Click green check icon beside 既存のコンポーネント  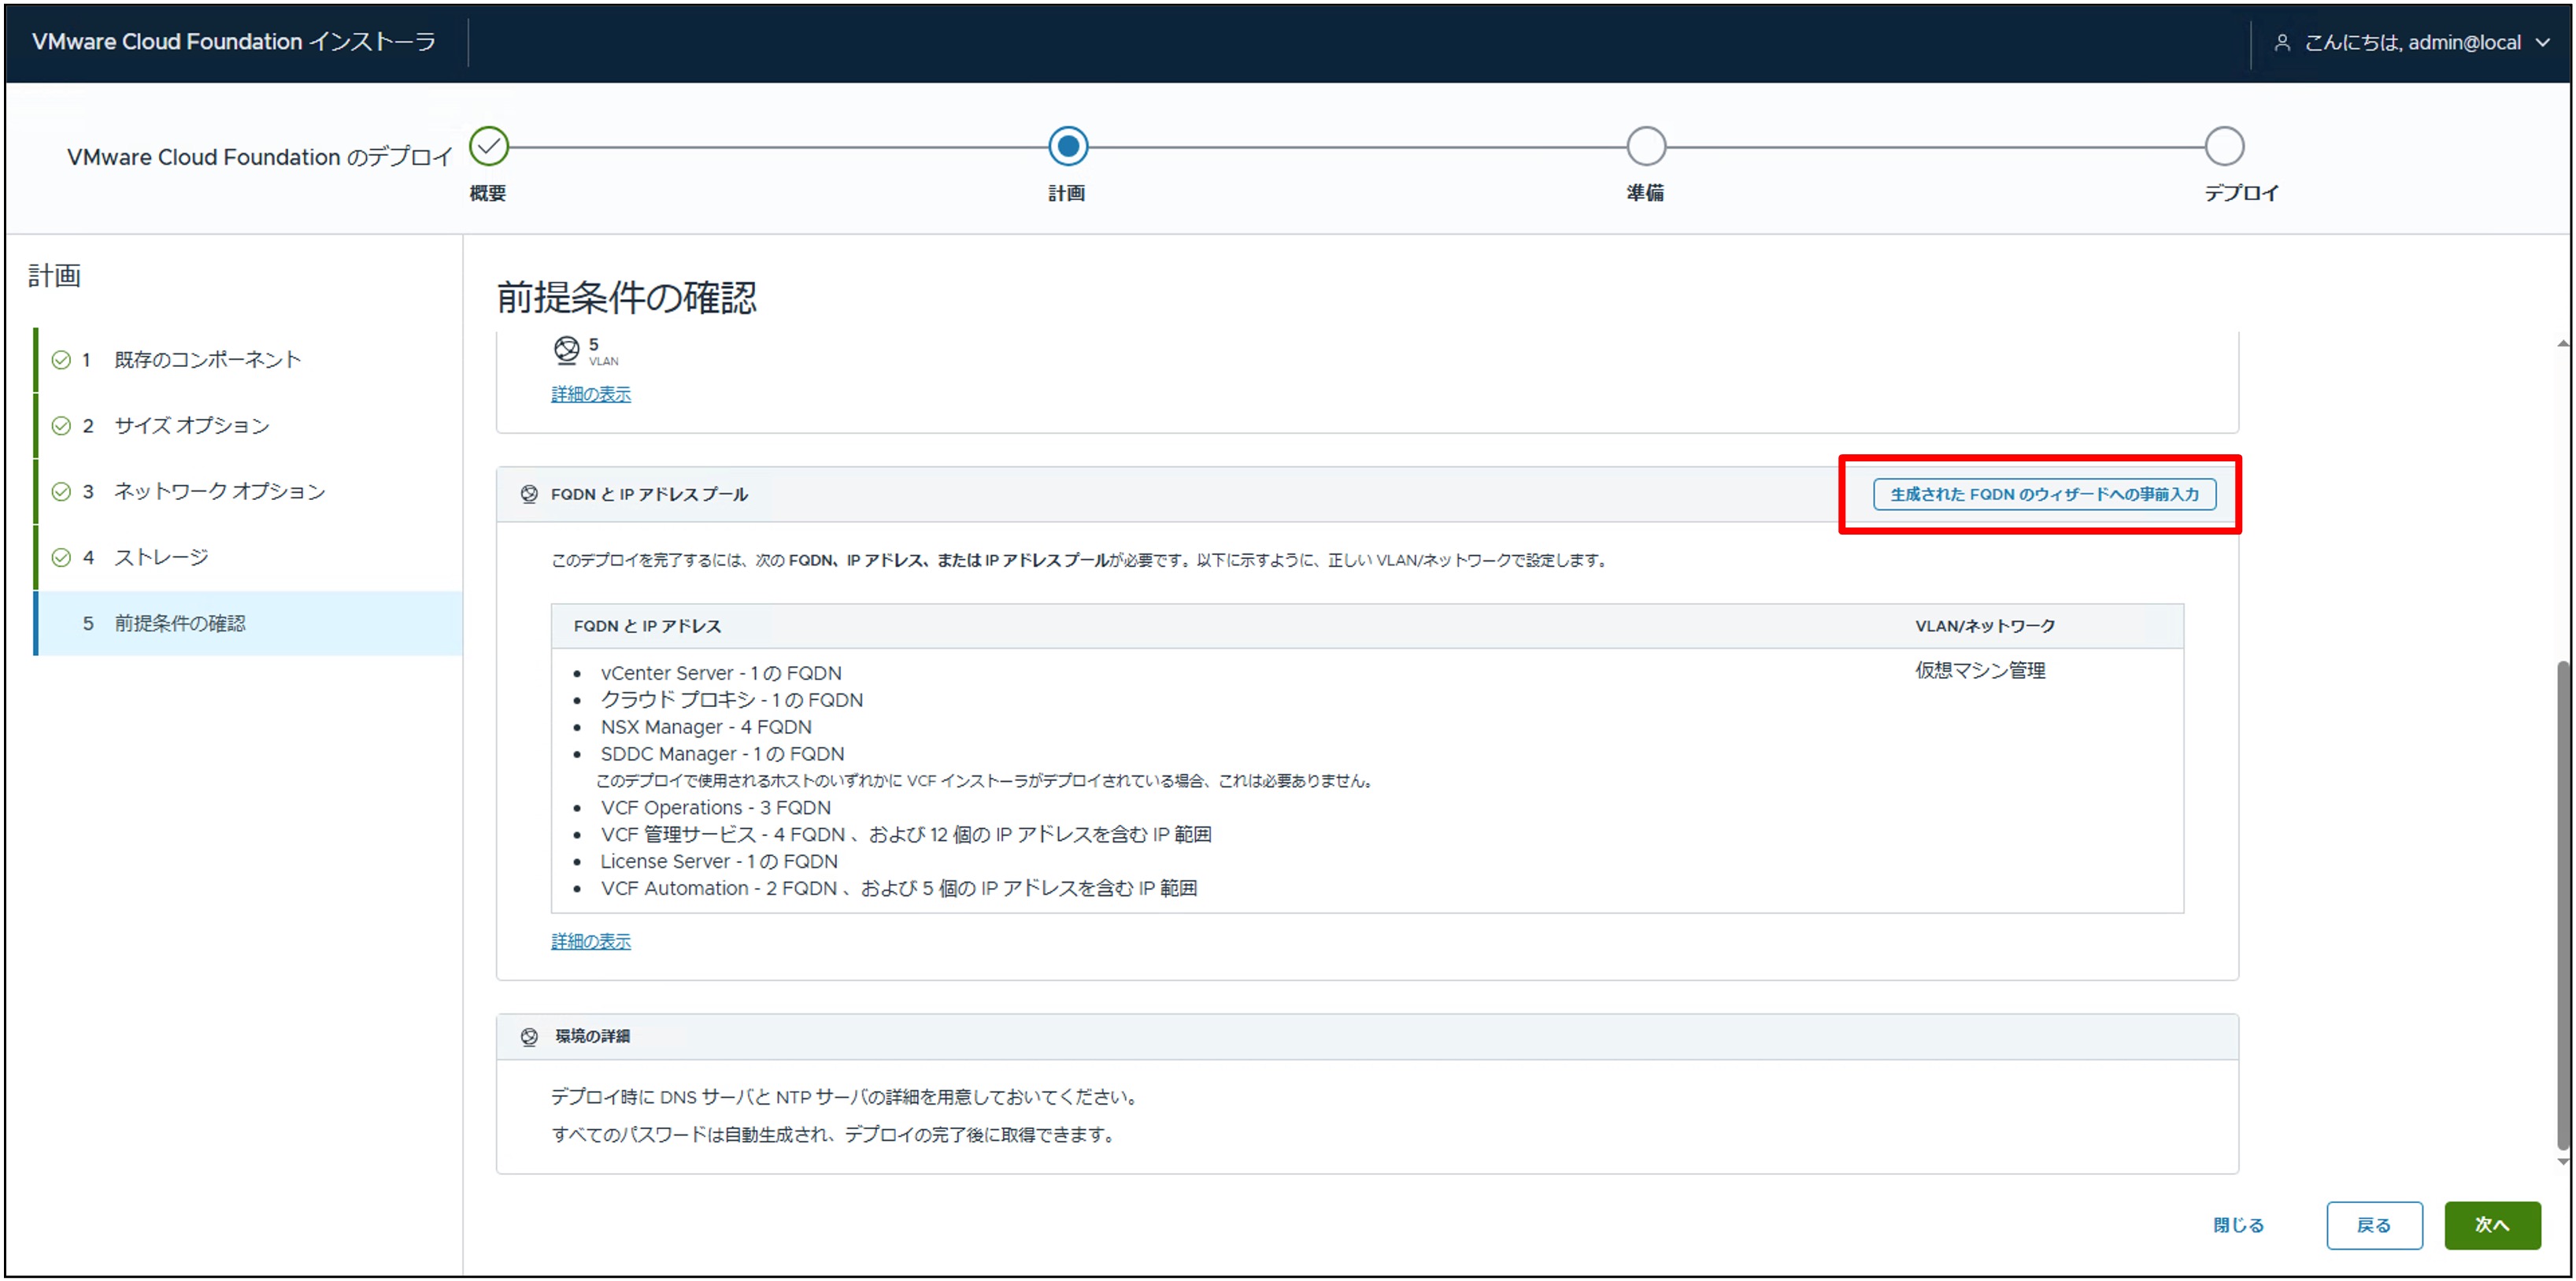(x=61, y=360)
